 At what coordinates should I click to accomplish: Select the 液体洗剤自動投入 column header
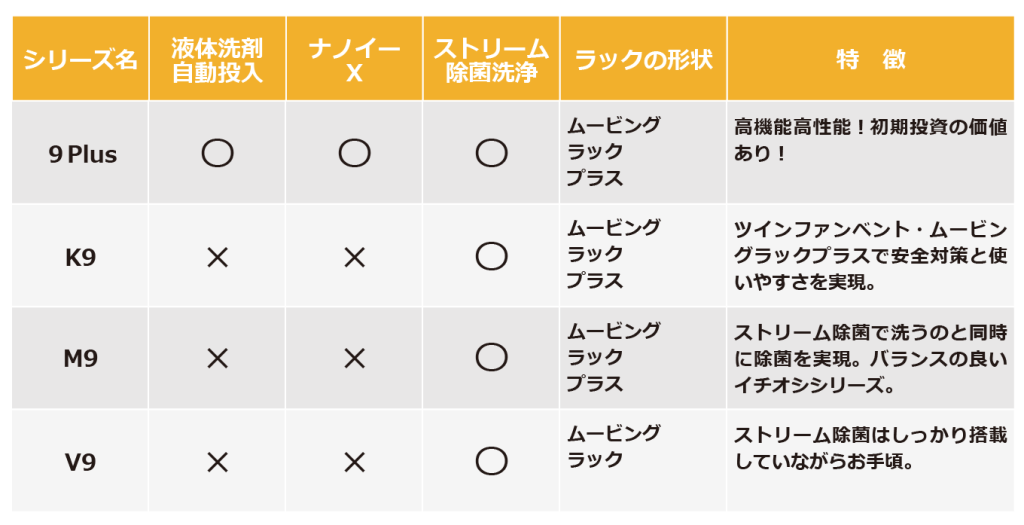coord(217,60)
